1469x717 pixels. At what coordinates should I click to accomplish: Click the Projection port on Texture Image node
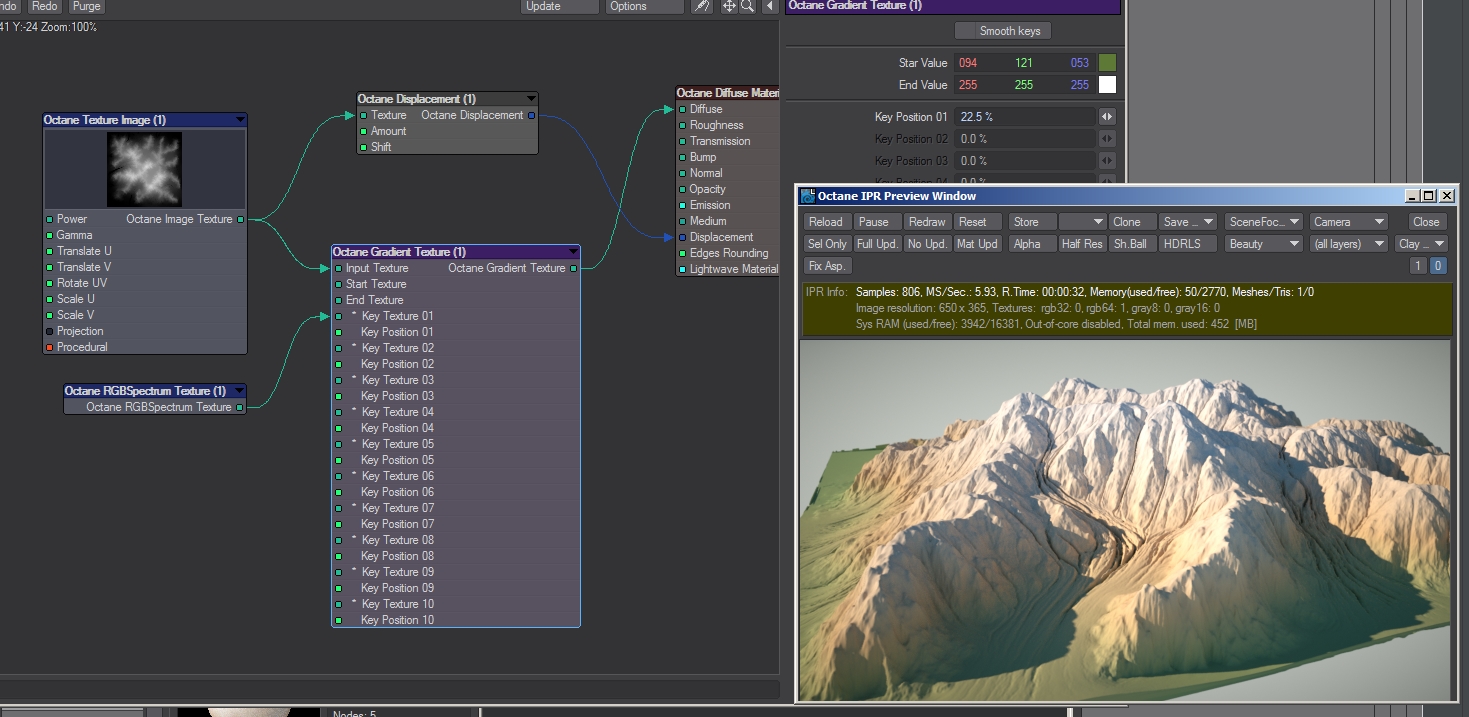49,331
